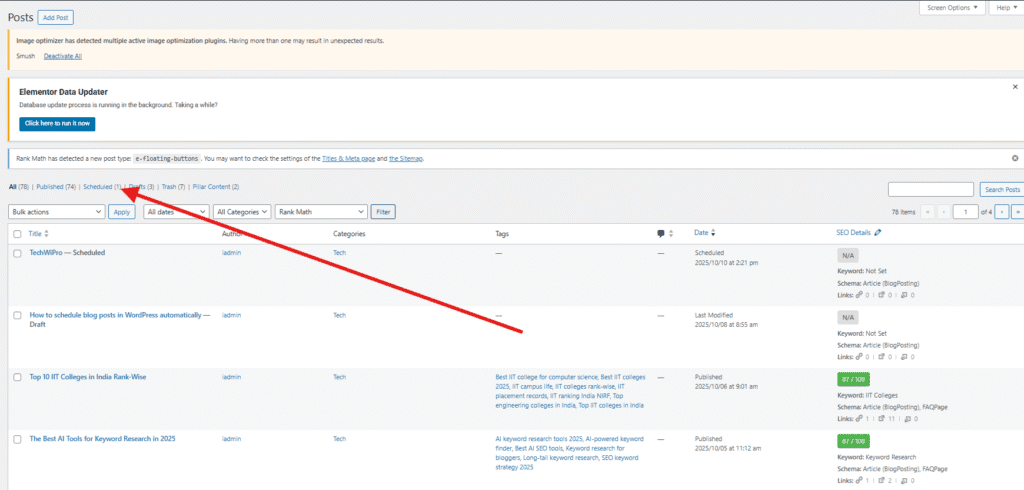
Task: Dismiss the Elementor Data Updater notice
Action: pyautogui.click(x=1015, y=87)
